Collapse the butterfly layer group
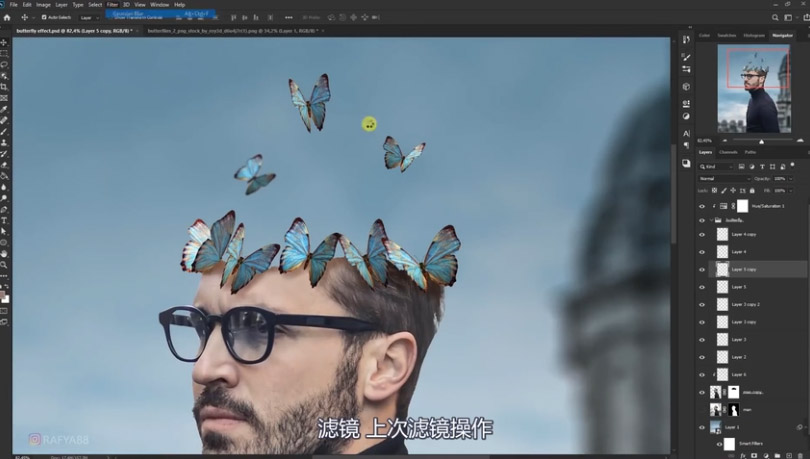The width and height of the screenshot is (810, 459). coord(711,220)
